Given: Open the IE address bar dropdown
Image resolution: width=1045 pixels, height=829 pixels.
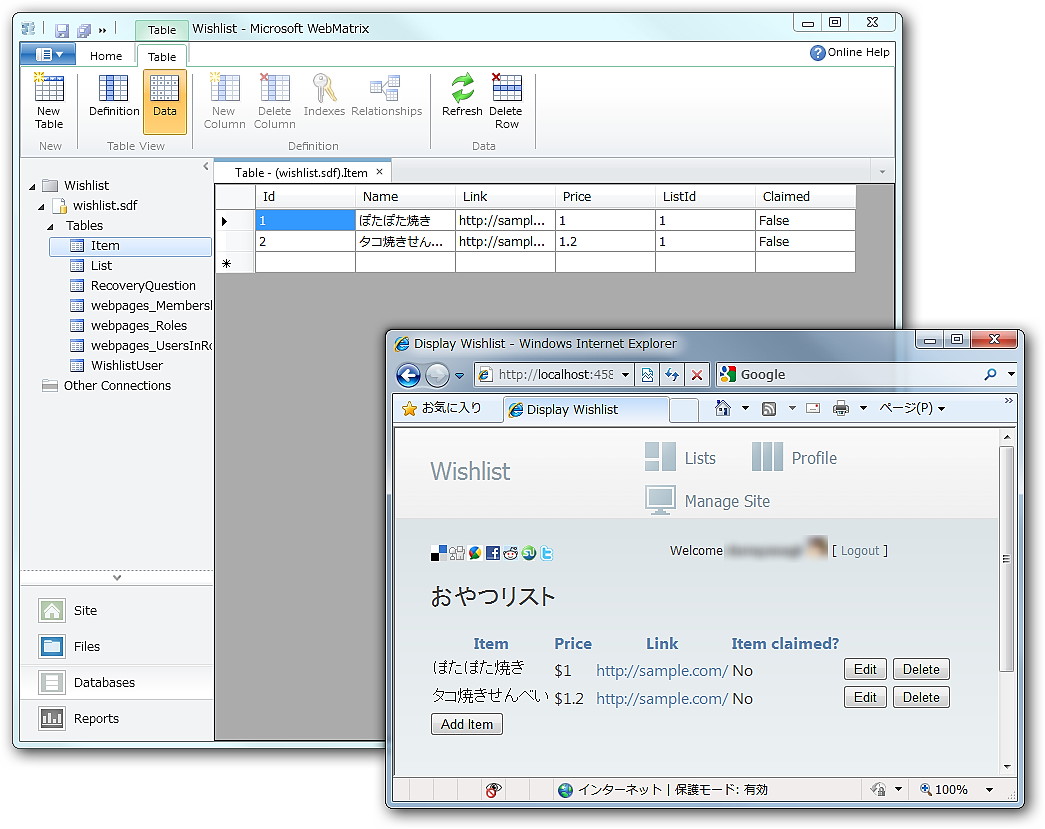Looking at the screenshot, I should point(625,375).
